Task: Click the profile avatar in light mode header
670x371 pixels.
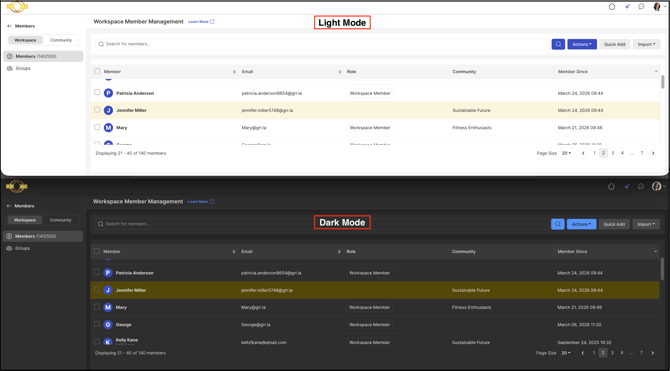Action: [657, 7]
